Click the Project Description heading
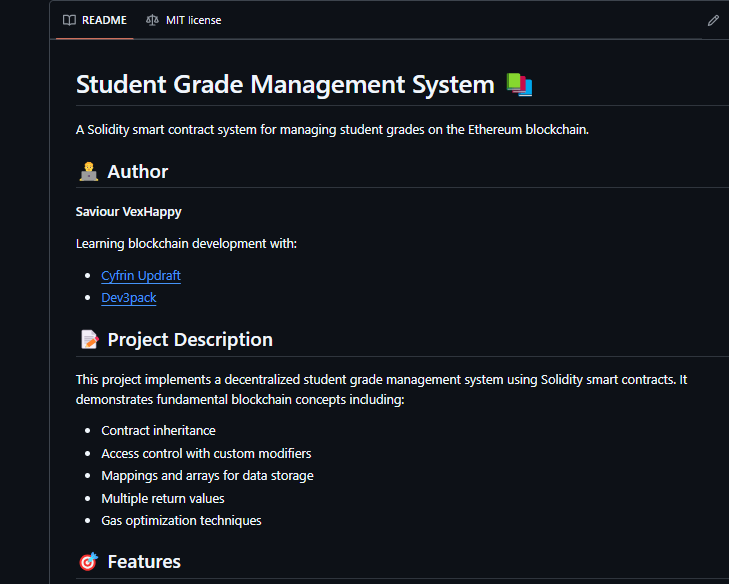 click(x=190, y=340)
